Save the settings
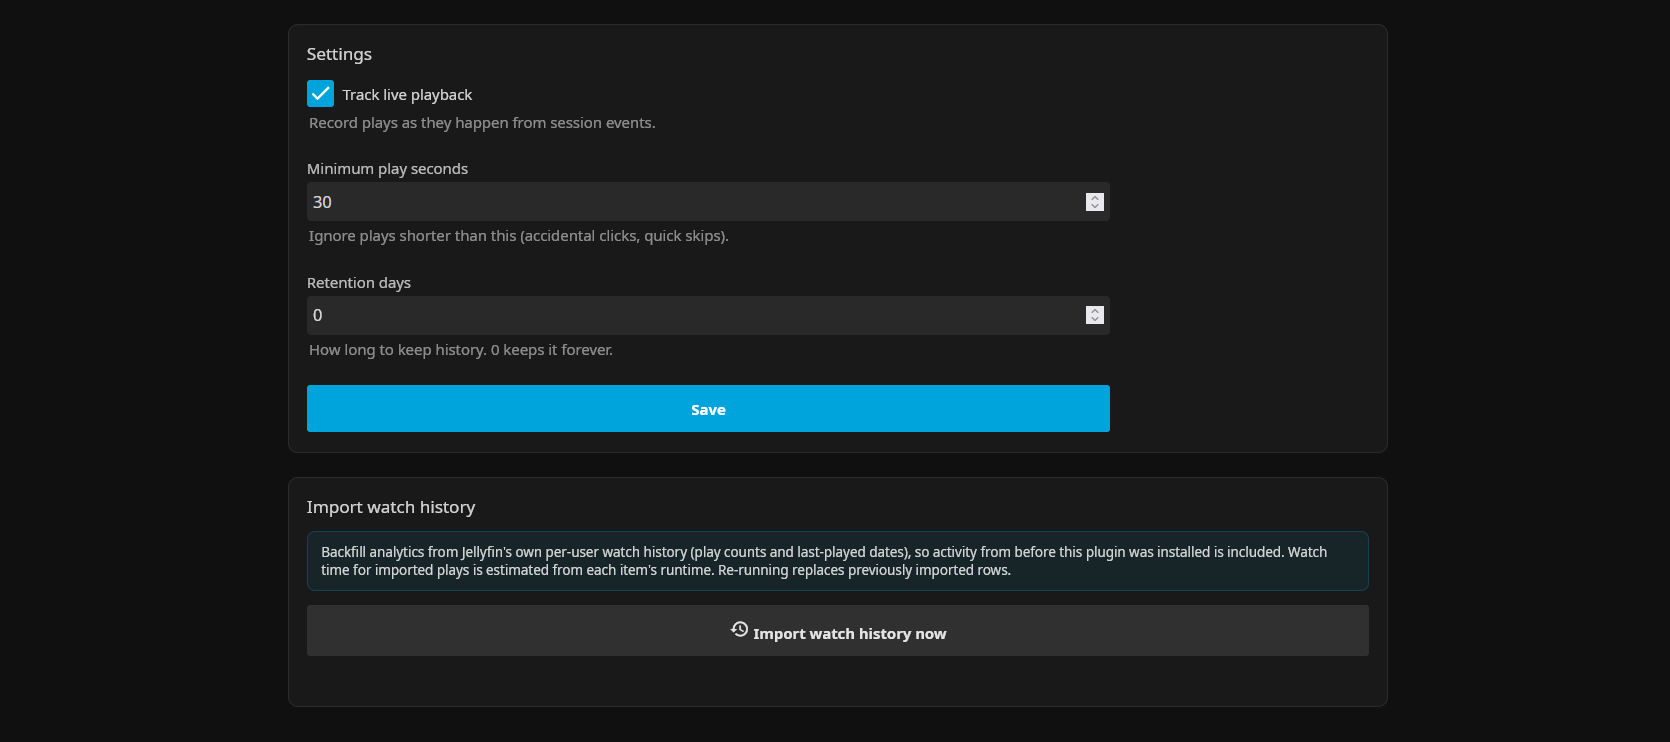This screenshot has width=1670, height=742. coord(708,409)
